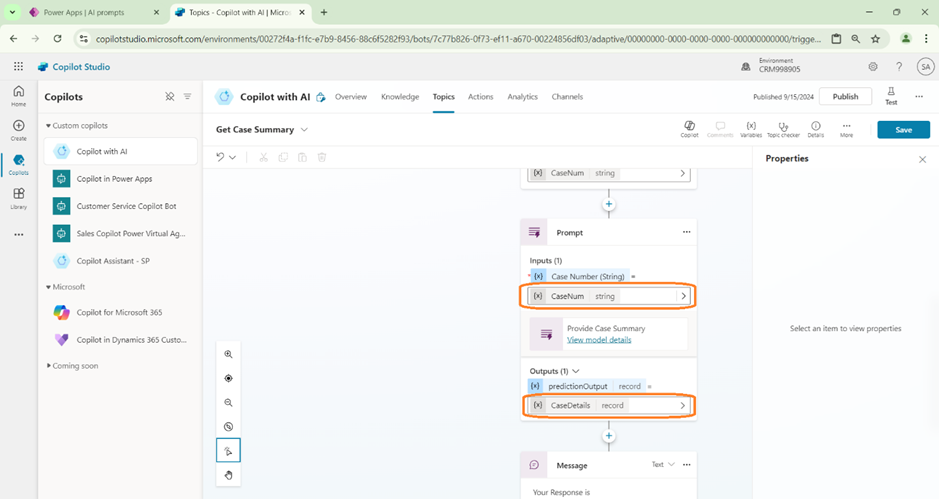
Task: Open topic Details icon
Action: click(x=815, y=128)
